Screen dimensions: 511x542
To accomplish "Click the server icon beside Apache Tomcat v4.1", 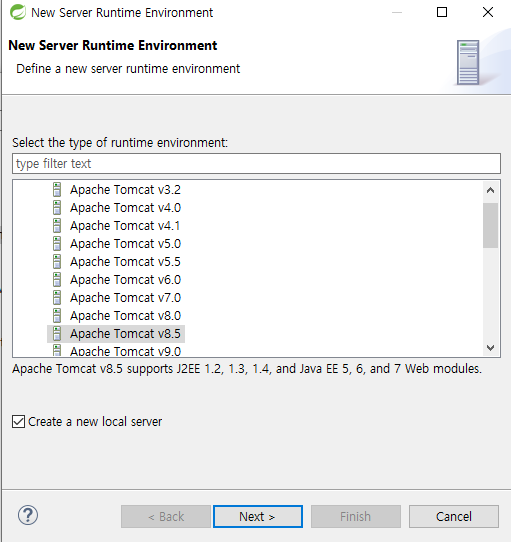I will coord(57,226).
